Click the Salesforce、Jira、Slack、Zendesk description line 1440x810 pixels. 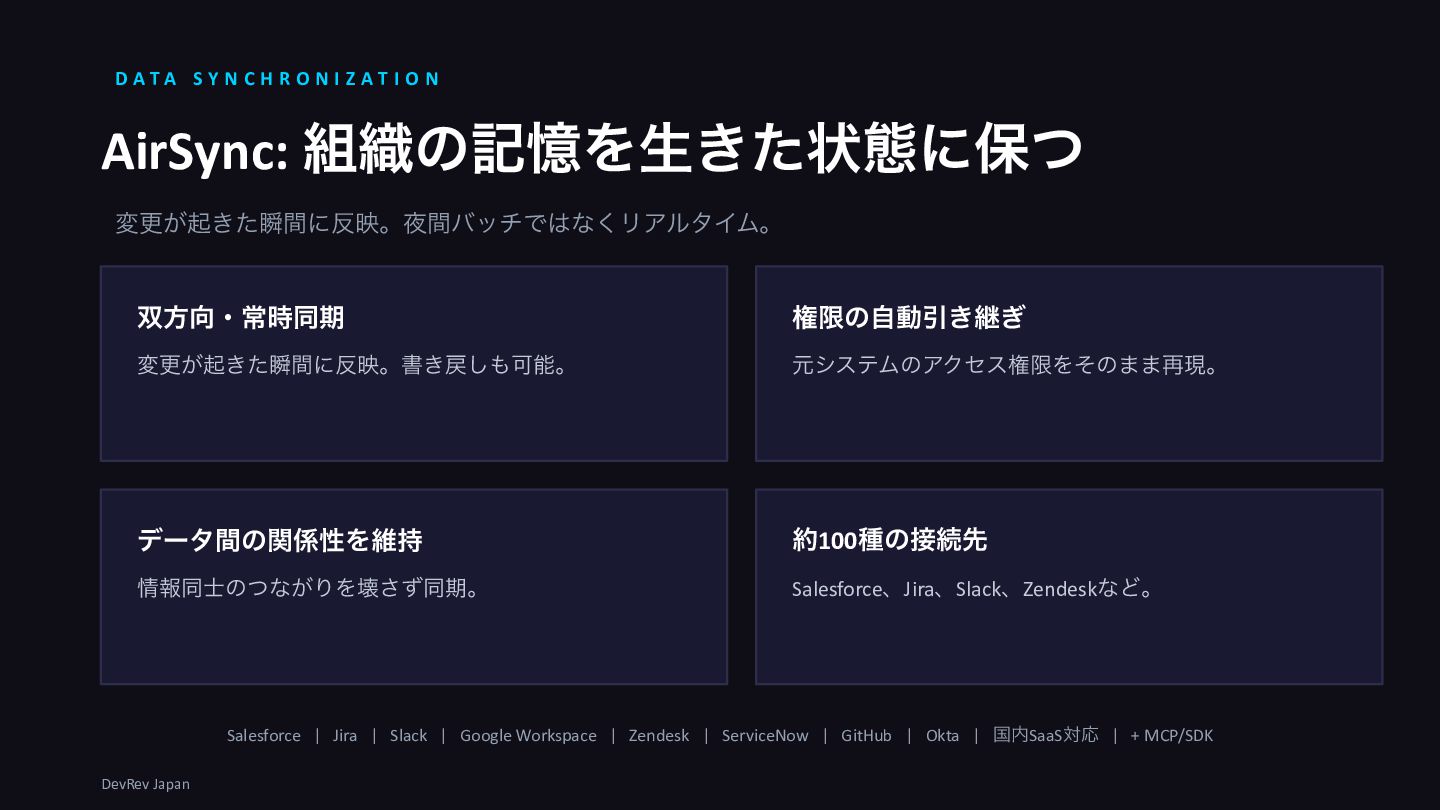[x=974, y=589]
